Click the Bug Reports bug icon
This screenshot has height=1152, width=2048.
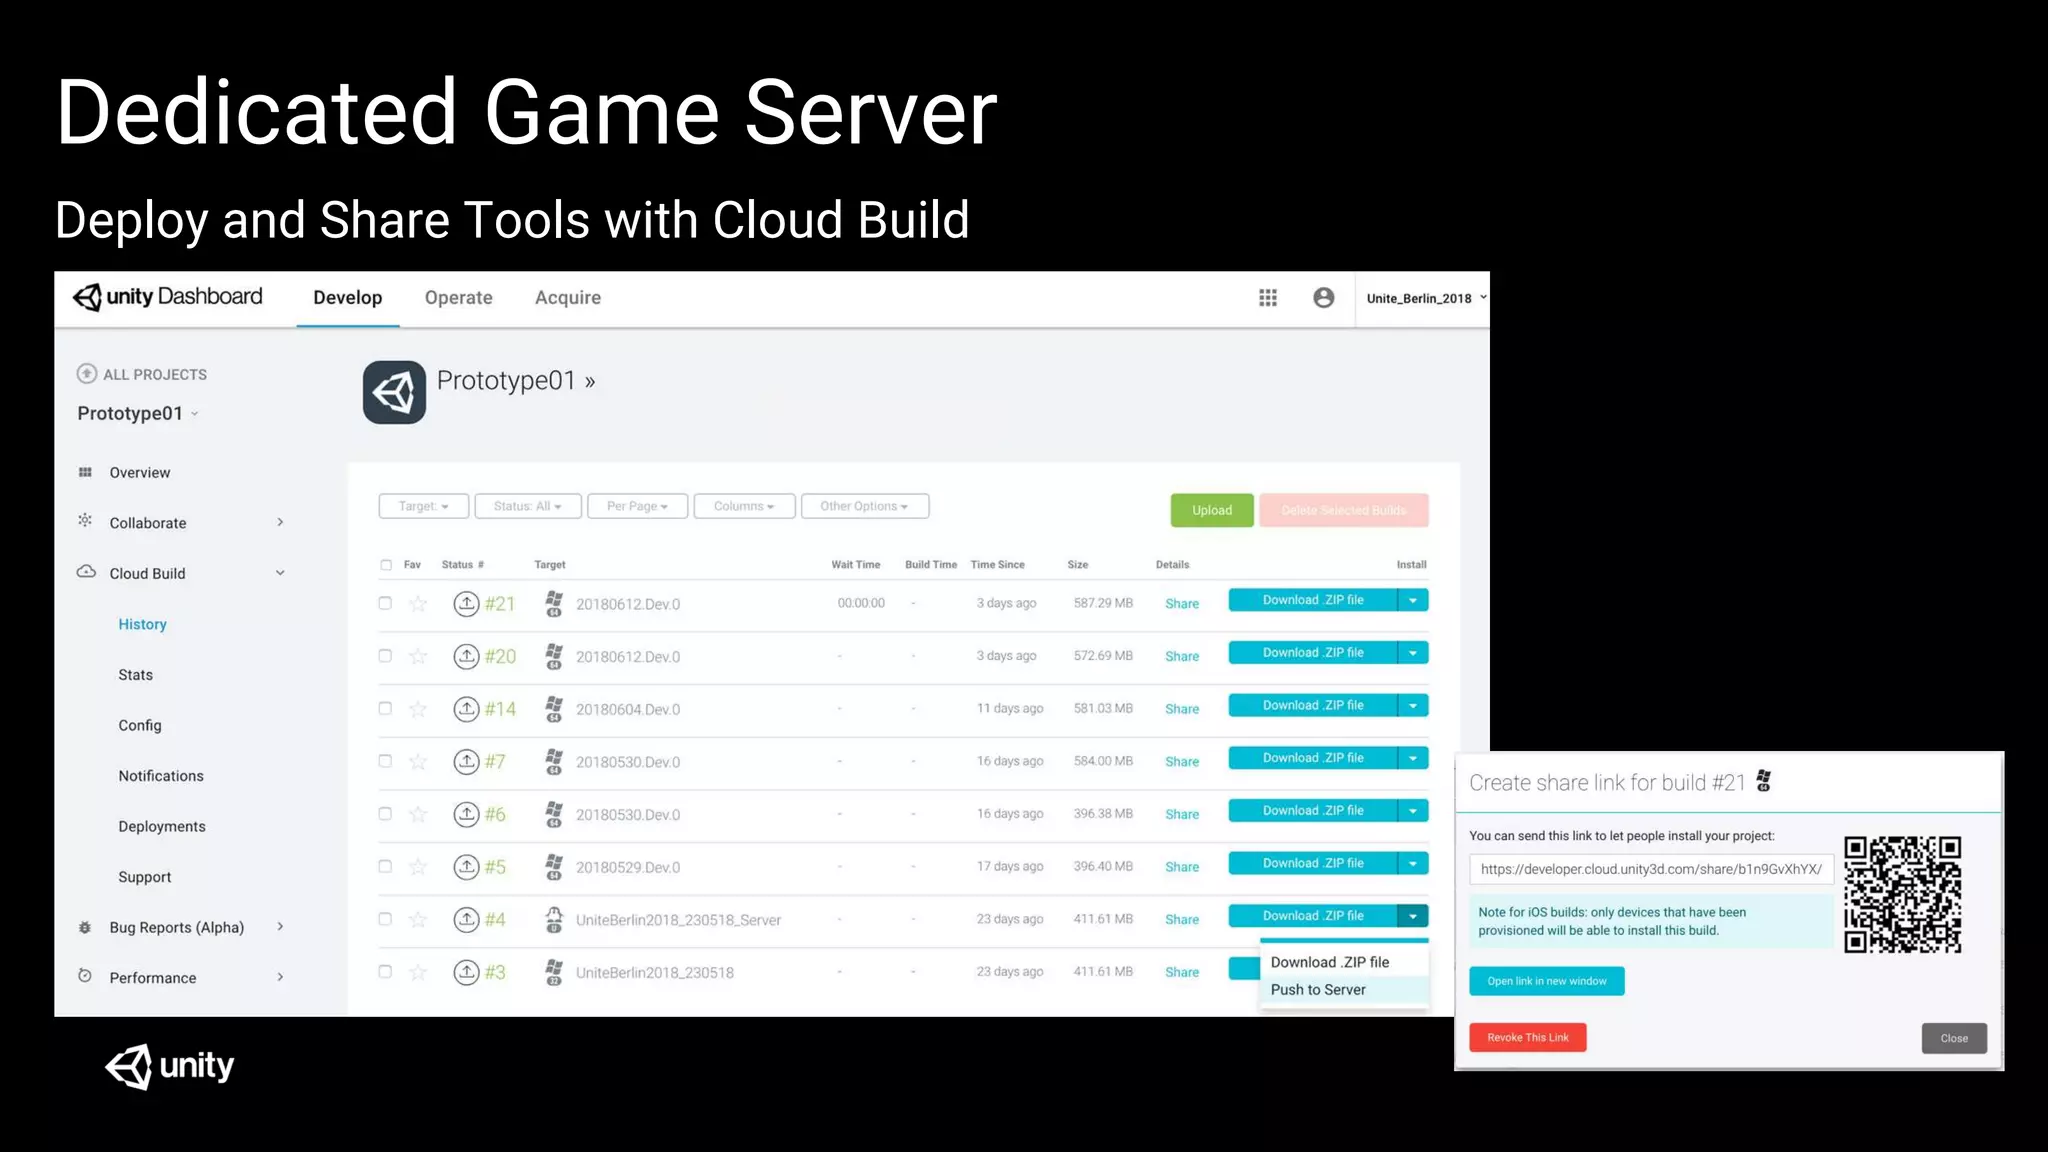pos(85,927)
